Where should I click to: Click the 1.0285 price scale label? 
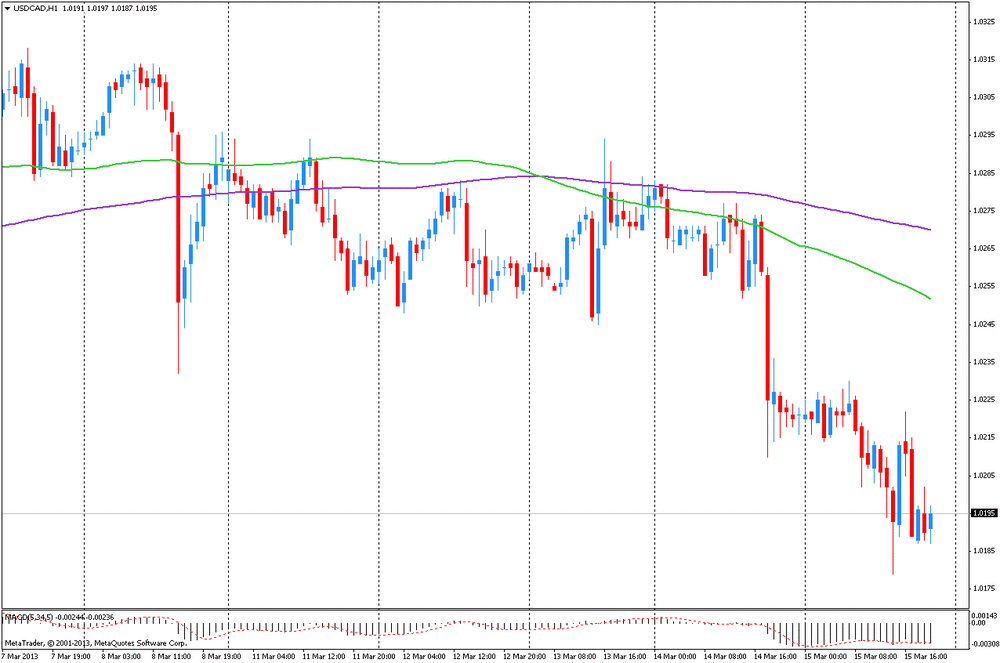tap(984, 173)
